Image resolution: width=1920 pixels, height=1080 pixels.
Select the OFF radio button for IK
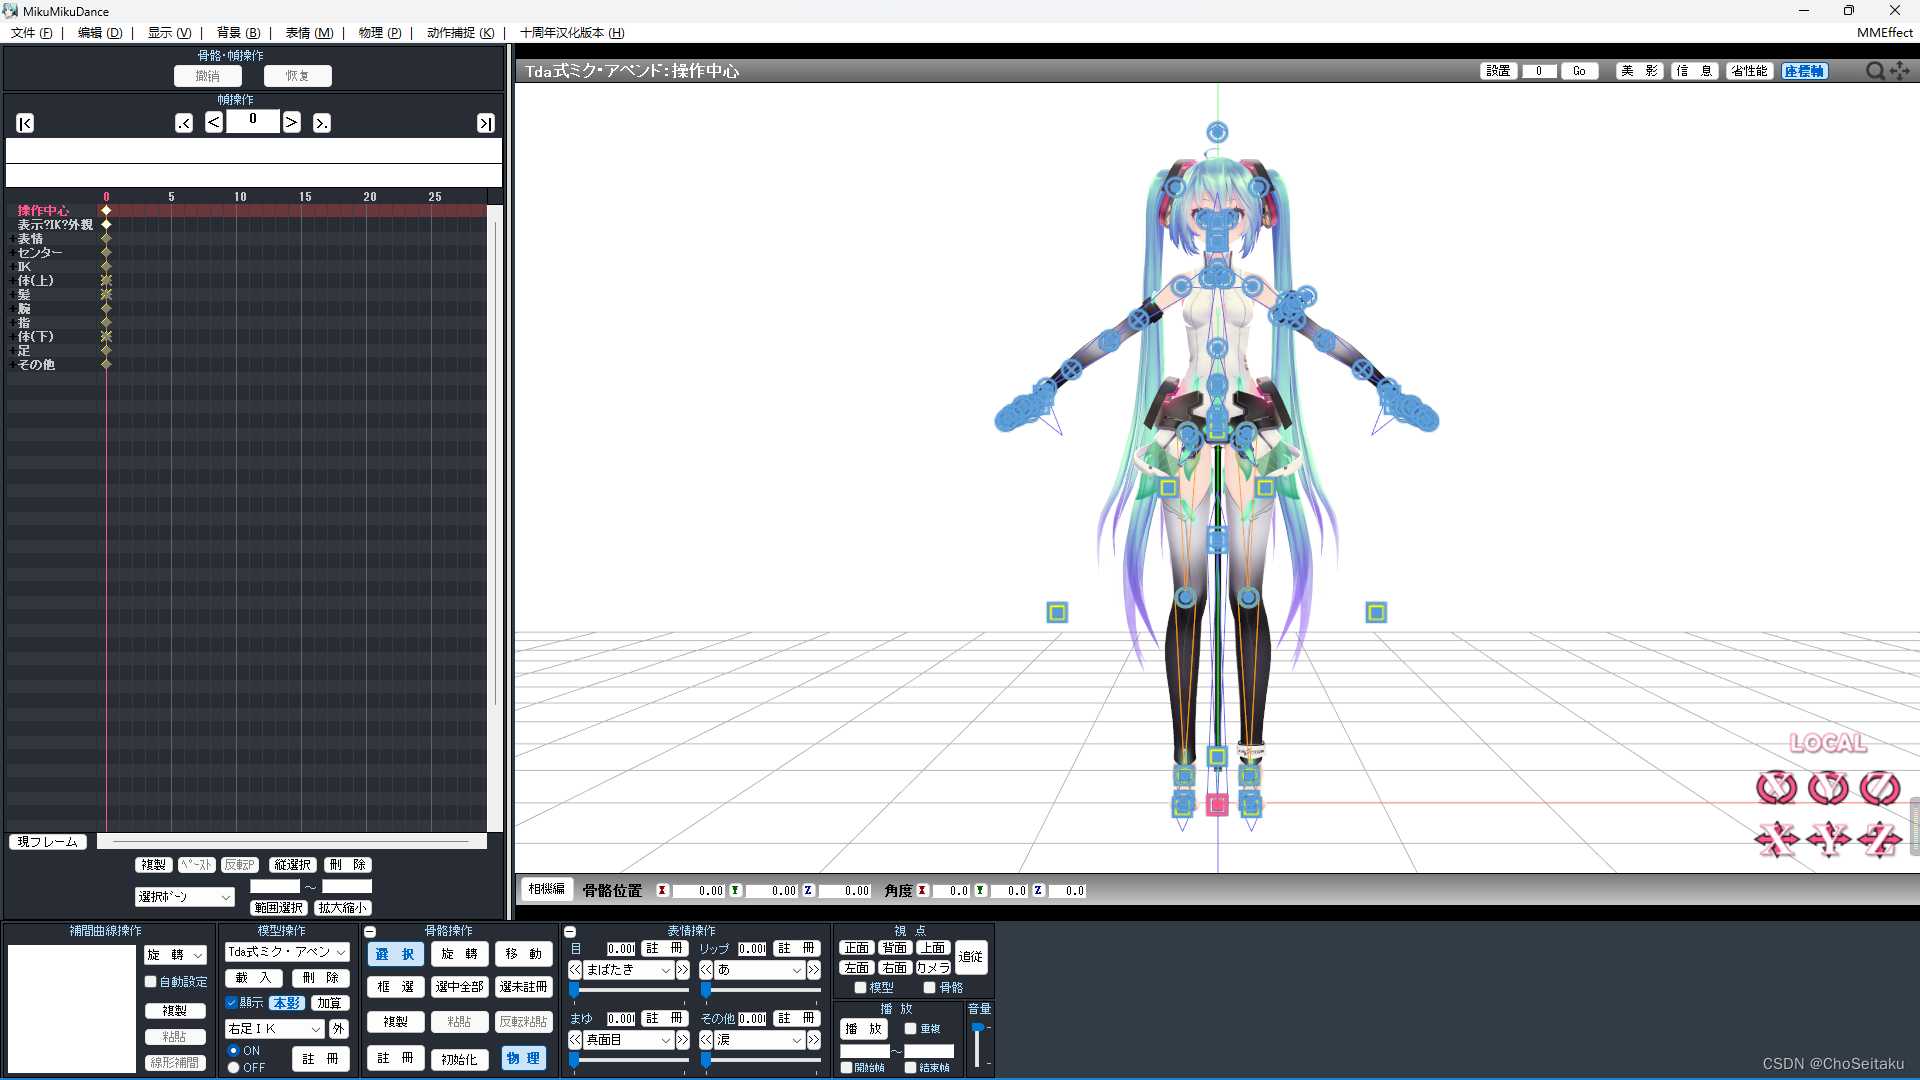click(x=234, y=1068)
